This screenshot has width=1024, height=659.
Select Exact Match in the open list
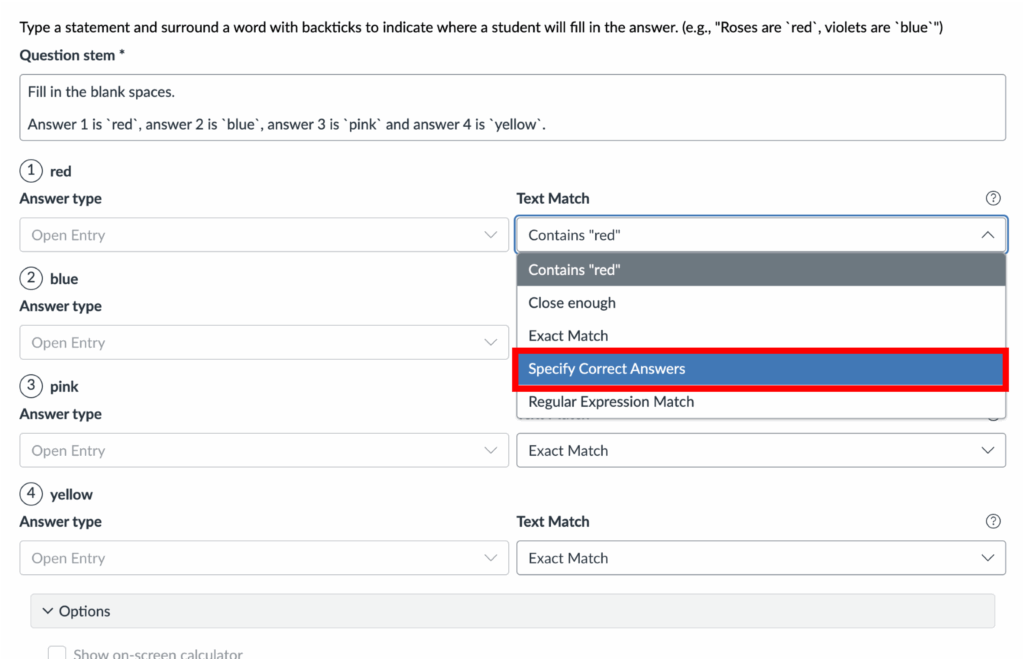[760, 336]
